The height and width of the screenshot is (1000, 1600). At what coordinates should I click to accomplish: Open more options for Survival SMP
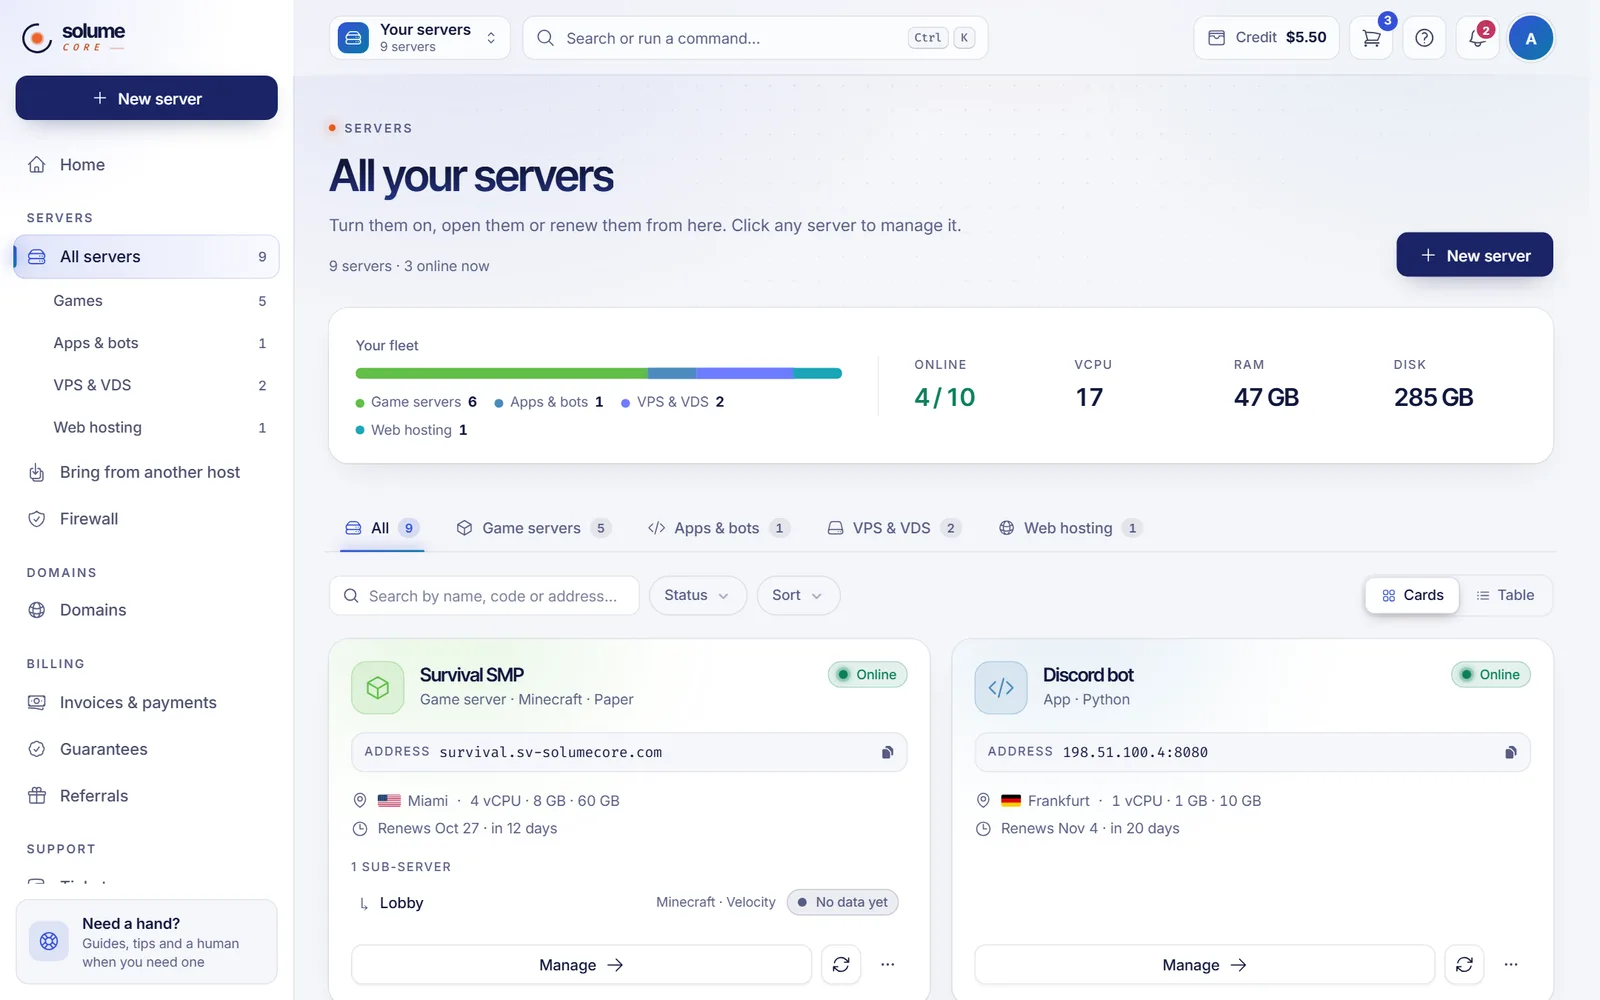coord(887,965)
